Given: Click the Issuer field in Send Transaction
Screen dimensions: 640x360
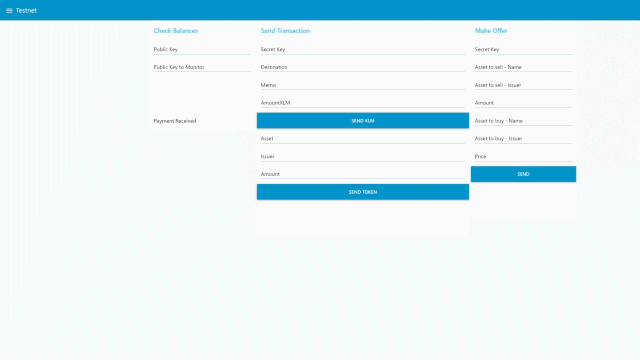Looking at the screenshot, I should [363, 156].
